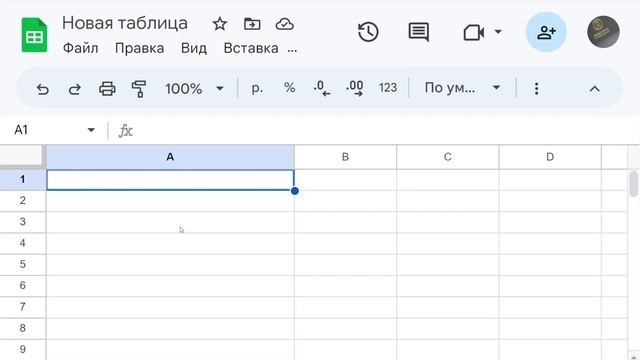Open the comments panel icon
This screenshot has height=360, width=640.
pos(419,32)
